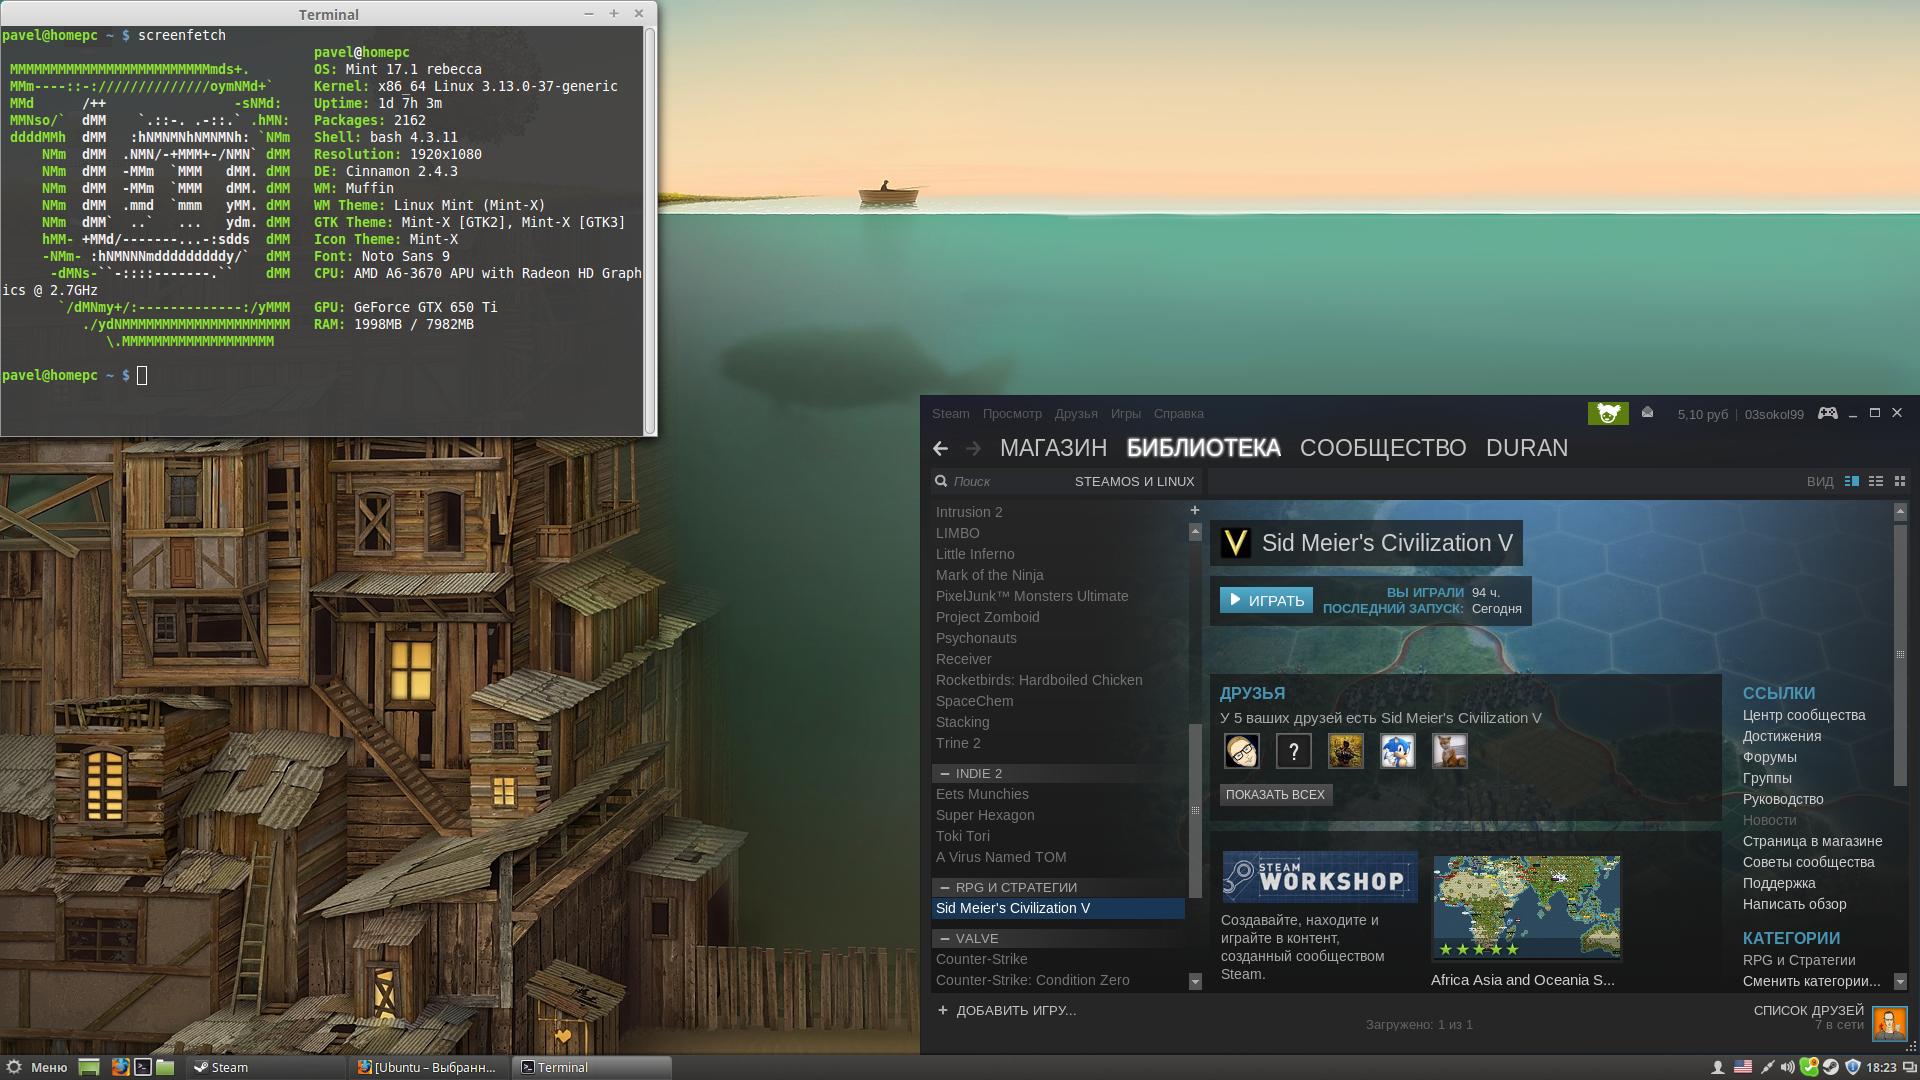Switch the library to list view
This screenshot has height=1080, width=1920.
[x=1876, y=481]
